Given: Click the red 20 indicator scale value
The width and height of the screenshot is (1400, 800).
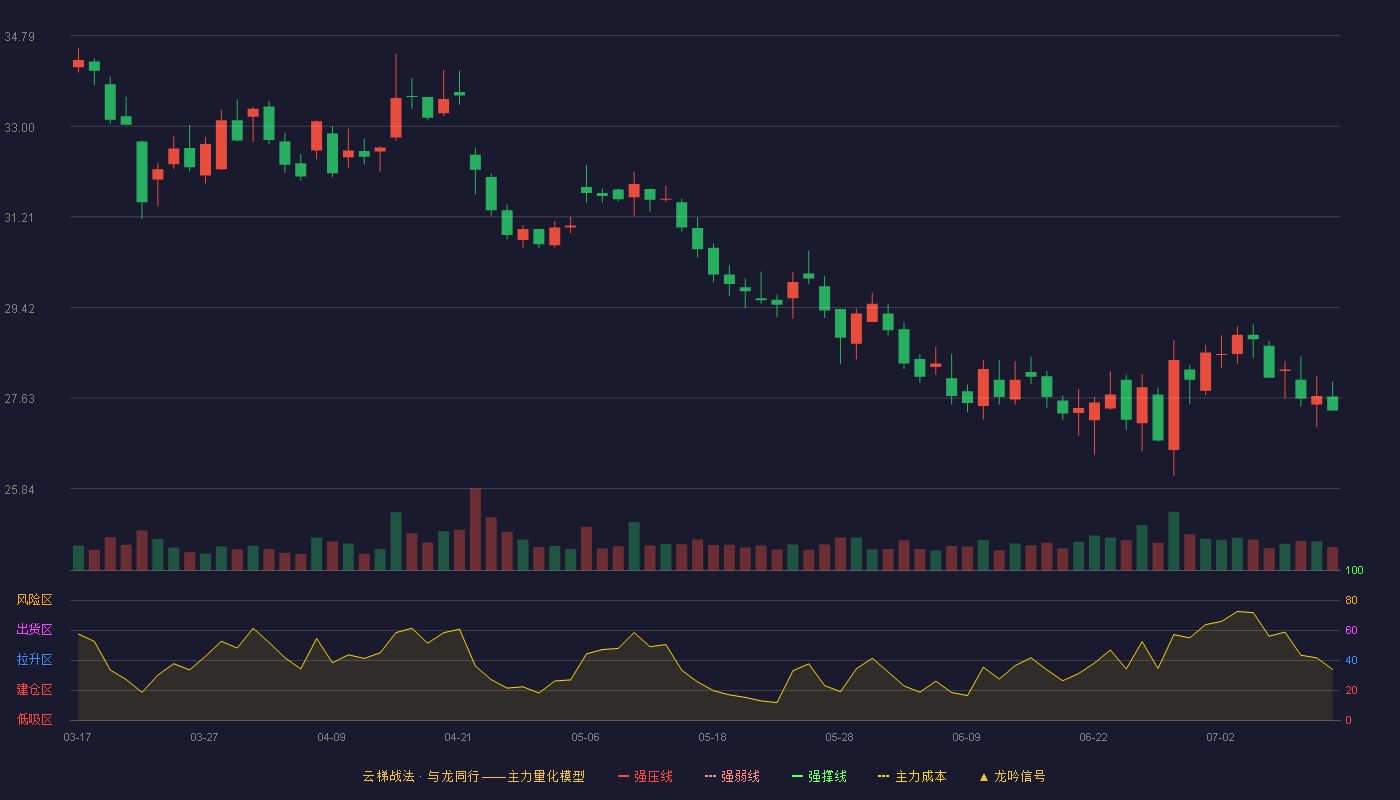Looking at the screenshot, I should [1351, 690].
